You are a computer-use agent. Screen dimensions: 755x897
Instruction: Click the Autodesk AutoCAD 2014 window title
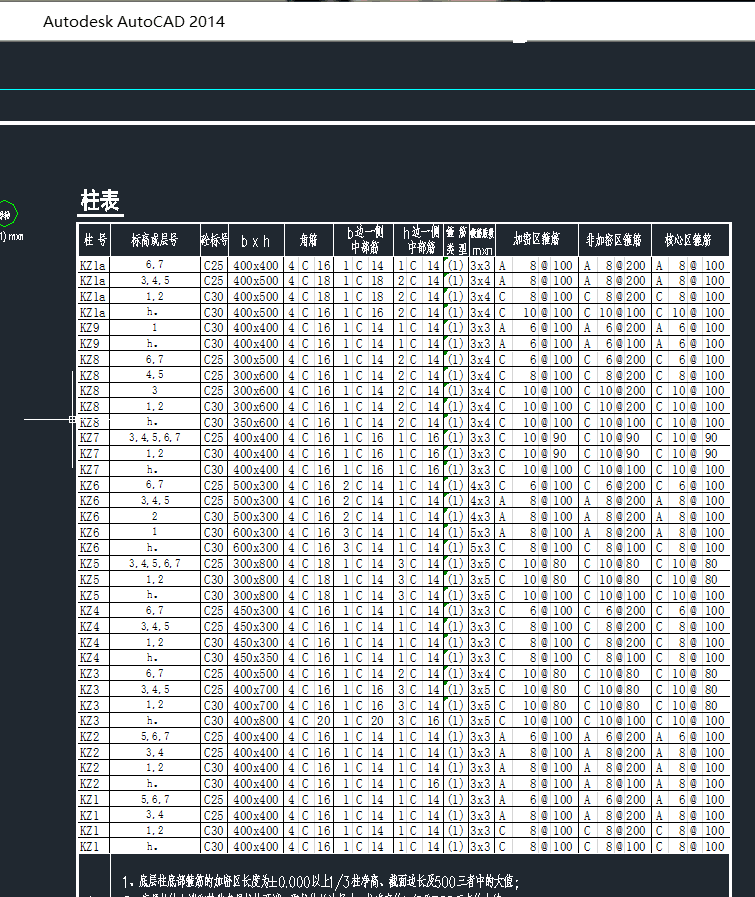134,22
